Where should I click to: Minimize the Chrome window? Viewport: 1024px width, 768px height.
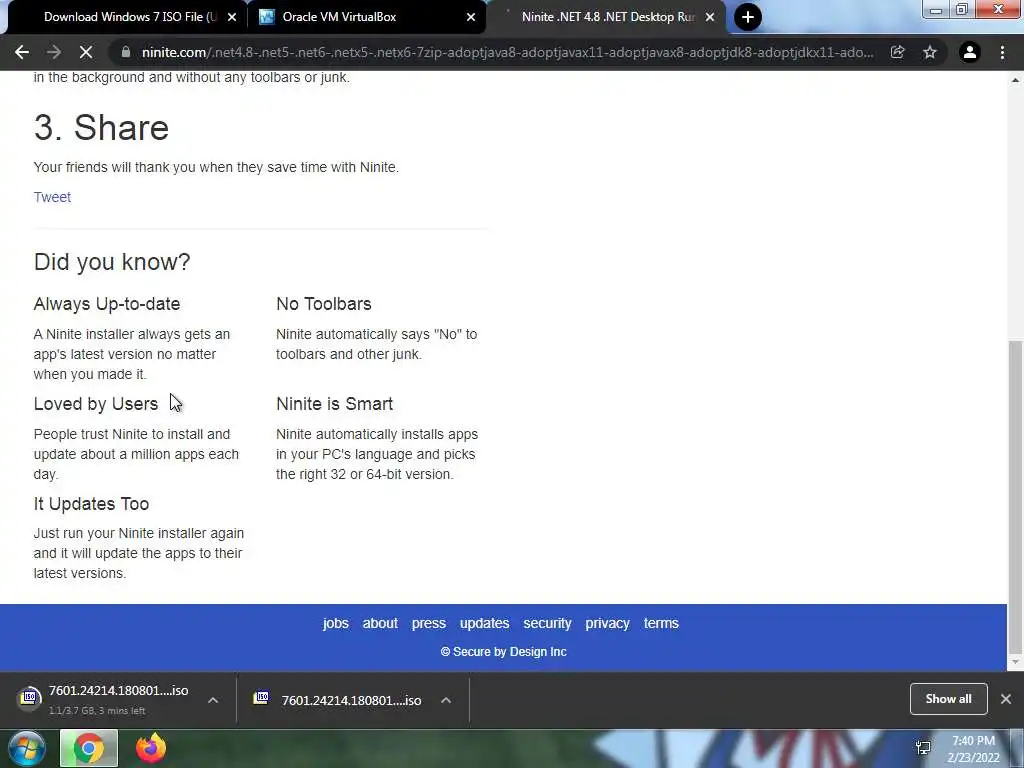tap(936, 10)
